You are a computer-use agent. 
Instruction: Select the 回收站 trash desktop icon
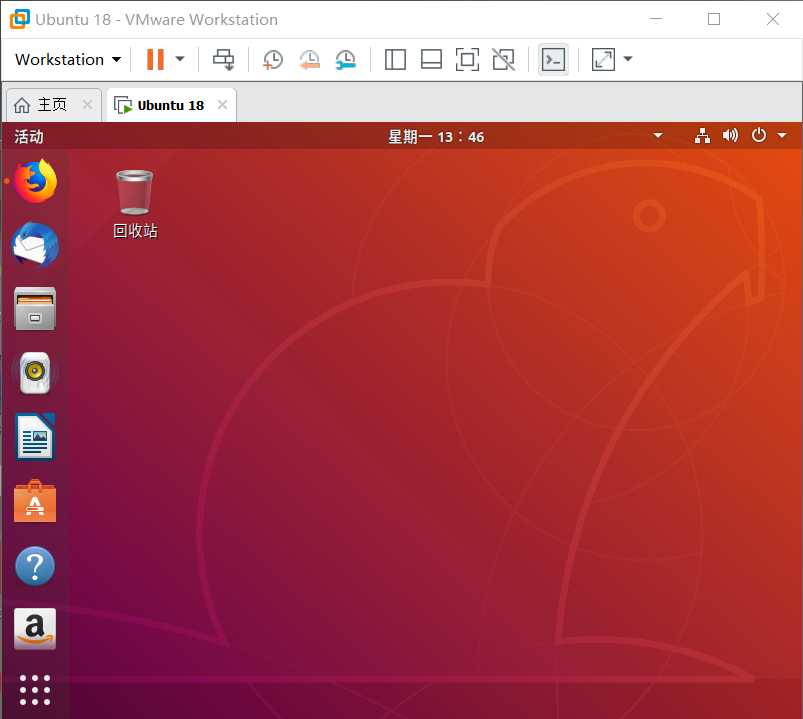click(135, 204)
